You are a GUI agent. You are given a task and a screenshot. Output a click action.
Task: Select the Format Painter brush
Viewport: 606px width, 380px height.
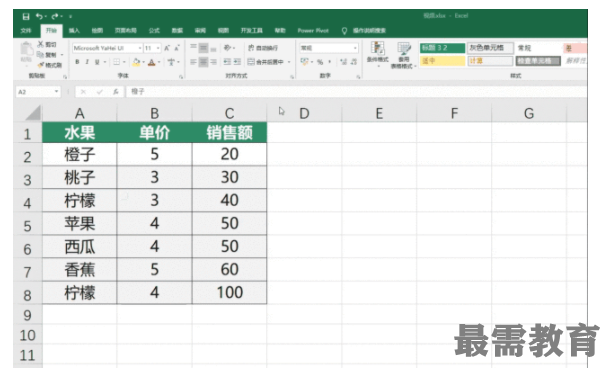[41, 65]
